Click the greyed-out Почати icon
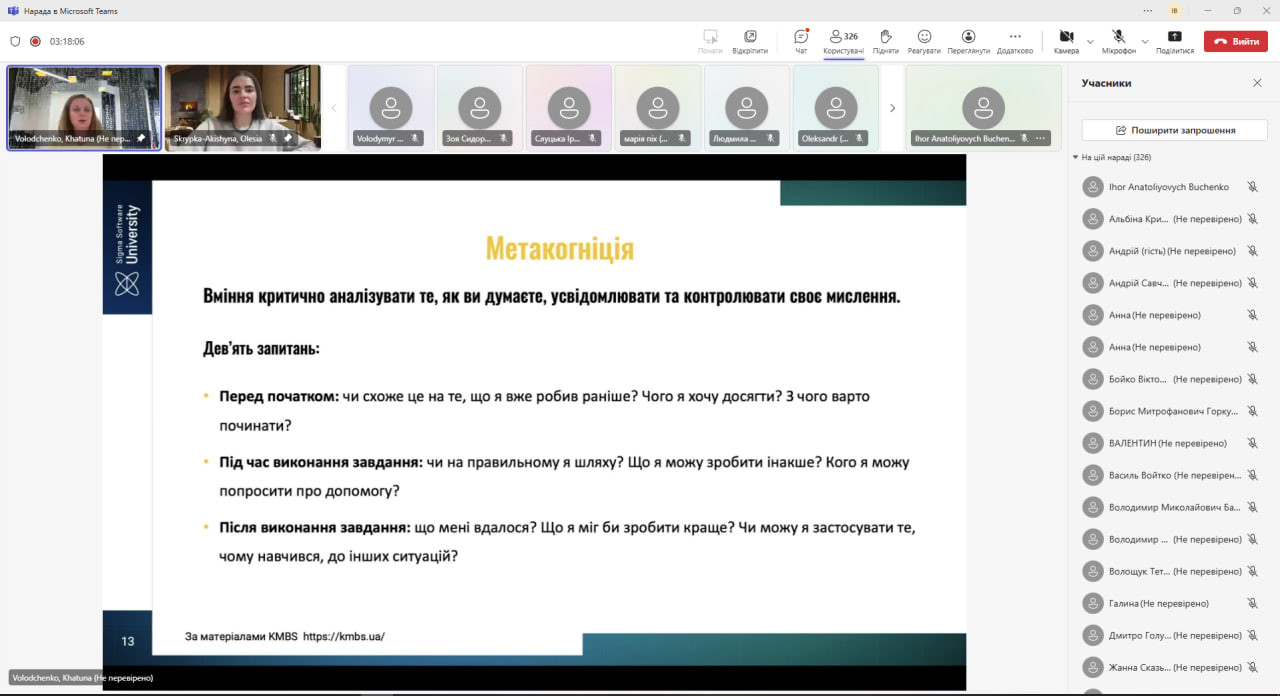Image resolution: width=1280 pixels, height=696 pixels. coord(710,41)
